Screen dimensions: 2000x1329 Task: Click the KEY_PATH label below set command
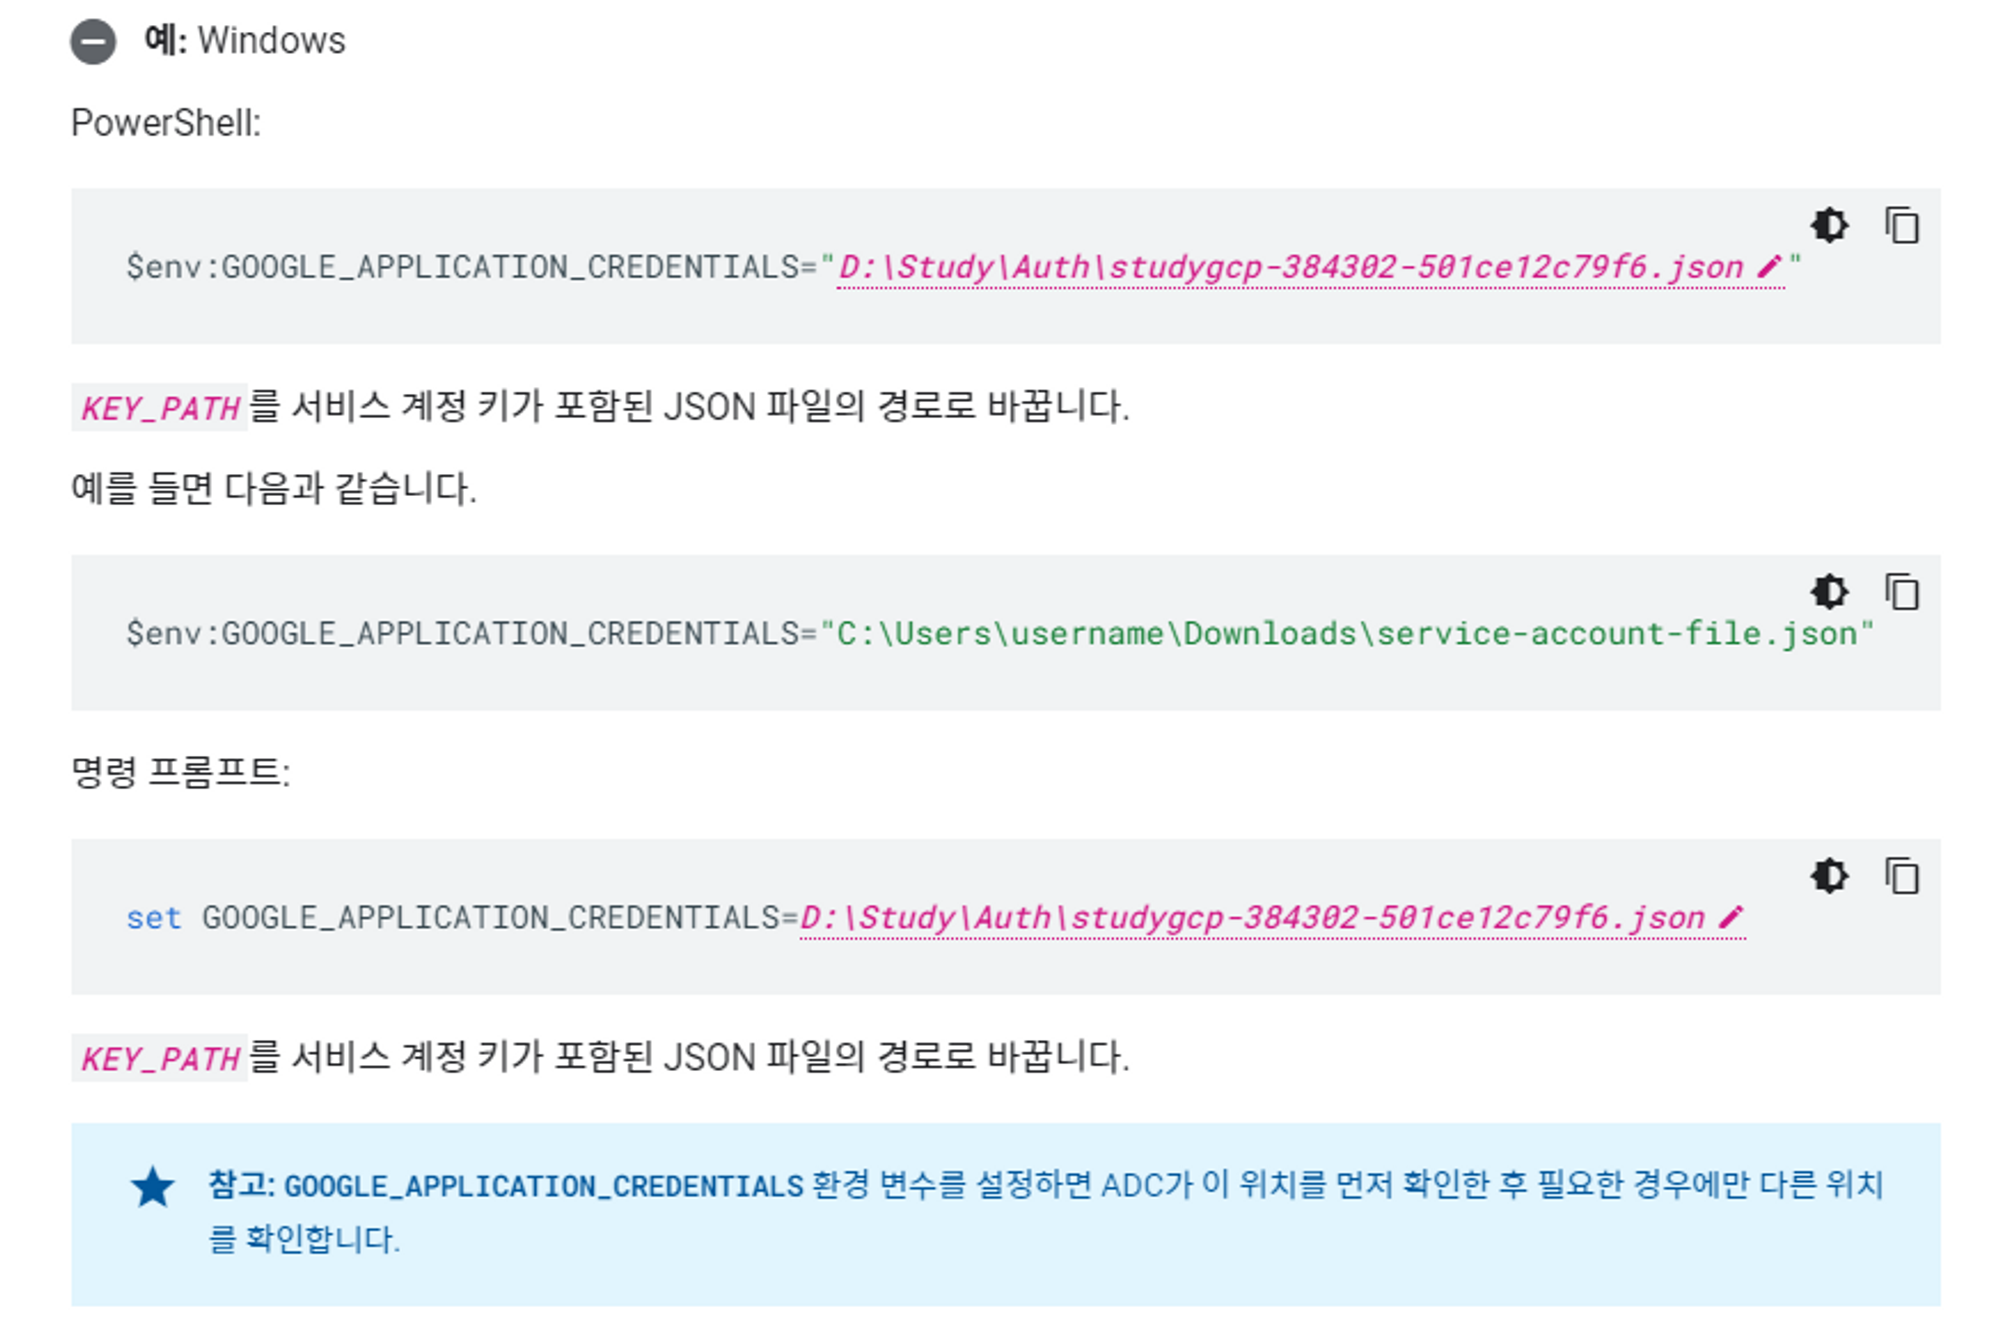click(160, 1058)
